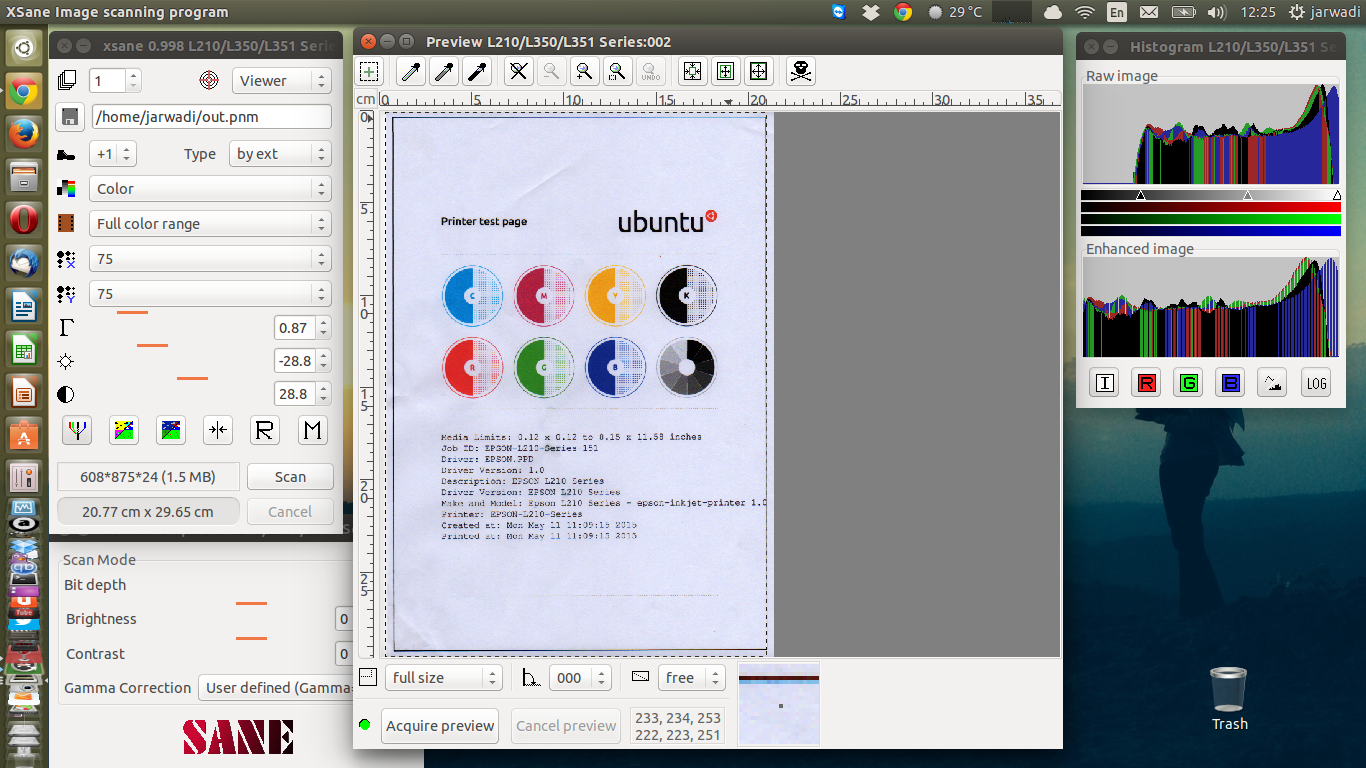
Task: Click the white point eyedropper tool
Action: [x=410, y=71]
